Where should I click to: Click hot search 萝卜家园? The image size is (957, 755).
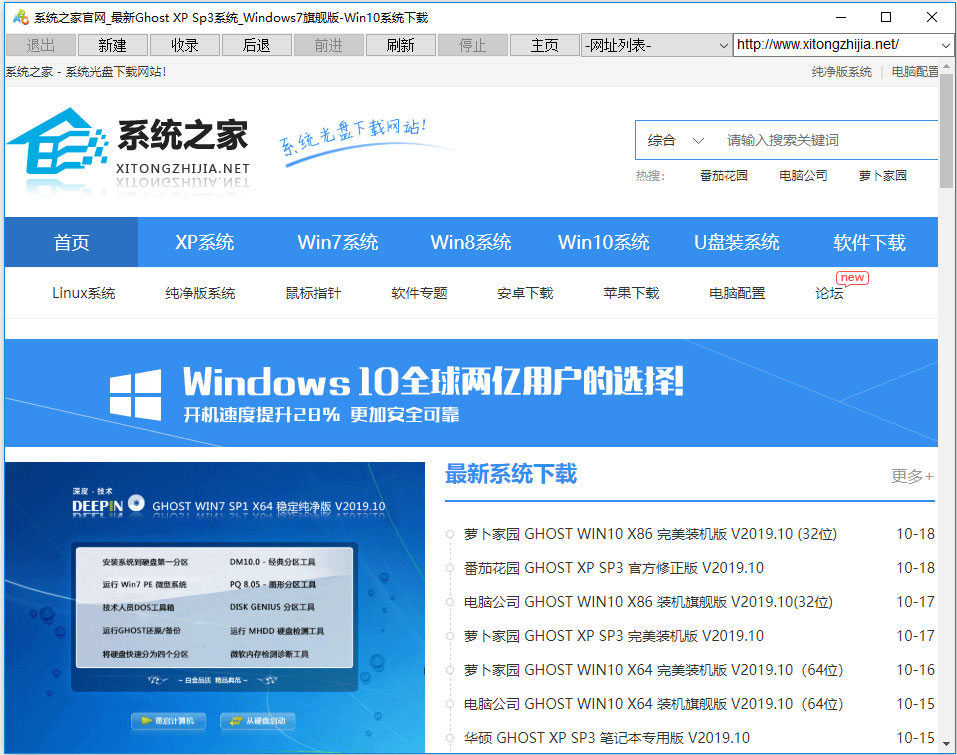coord(883,176)
